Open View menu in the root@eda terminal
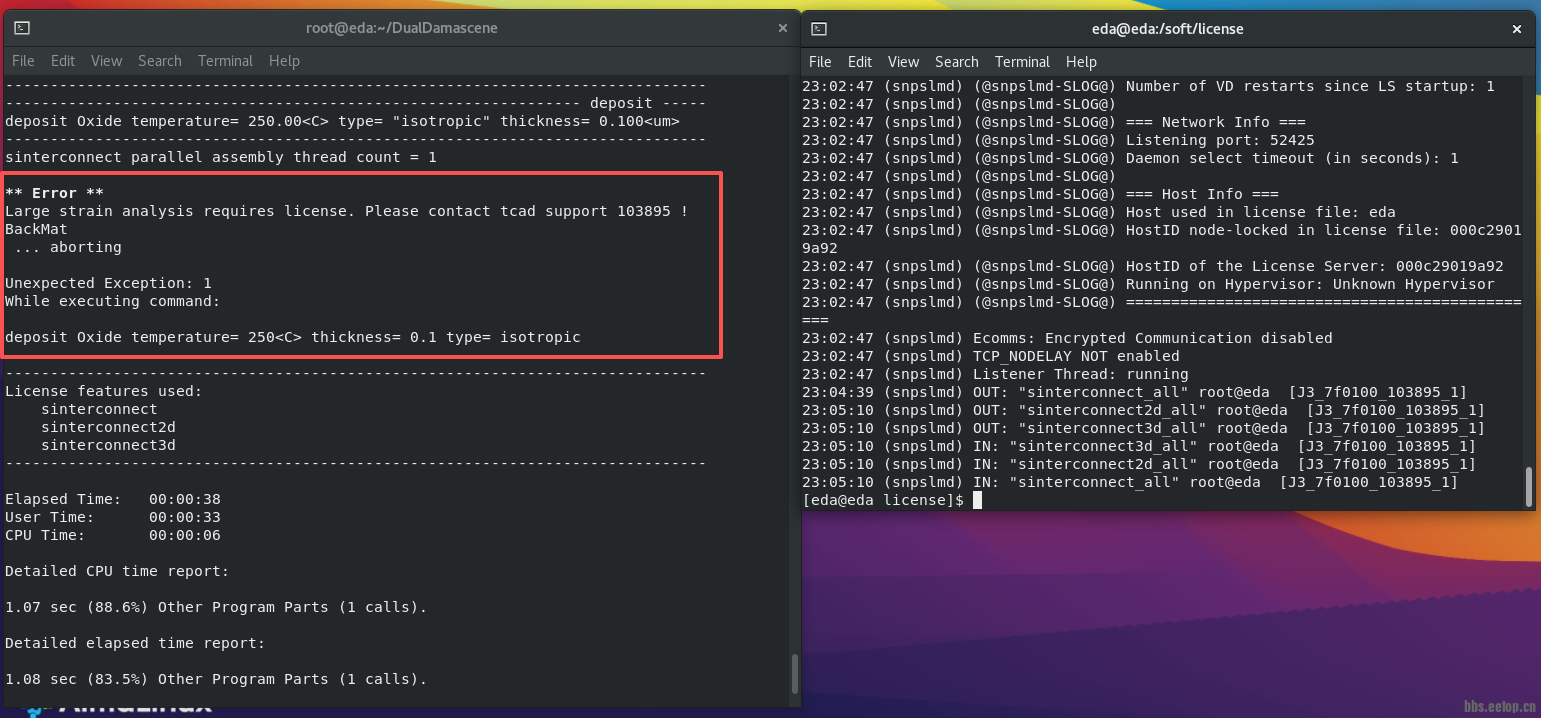This screenshot has height=718, width=1541. click(x=106, y=61)
